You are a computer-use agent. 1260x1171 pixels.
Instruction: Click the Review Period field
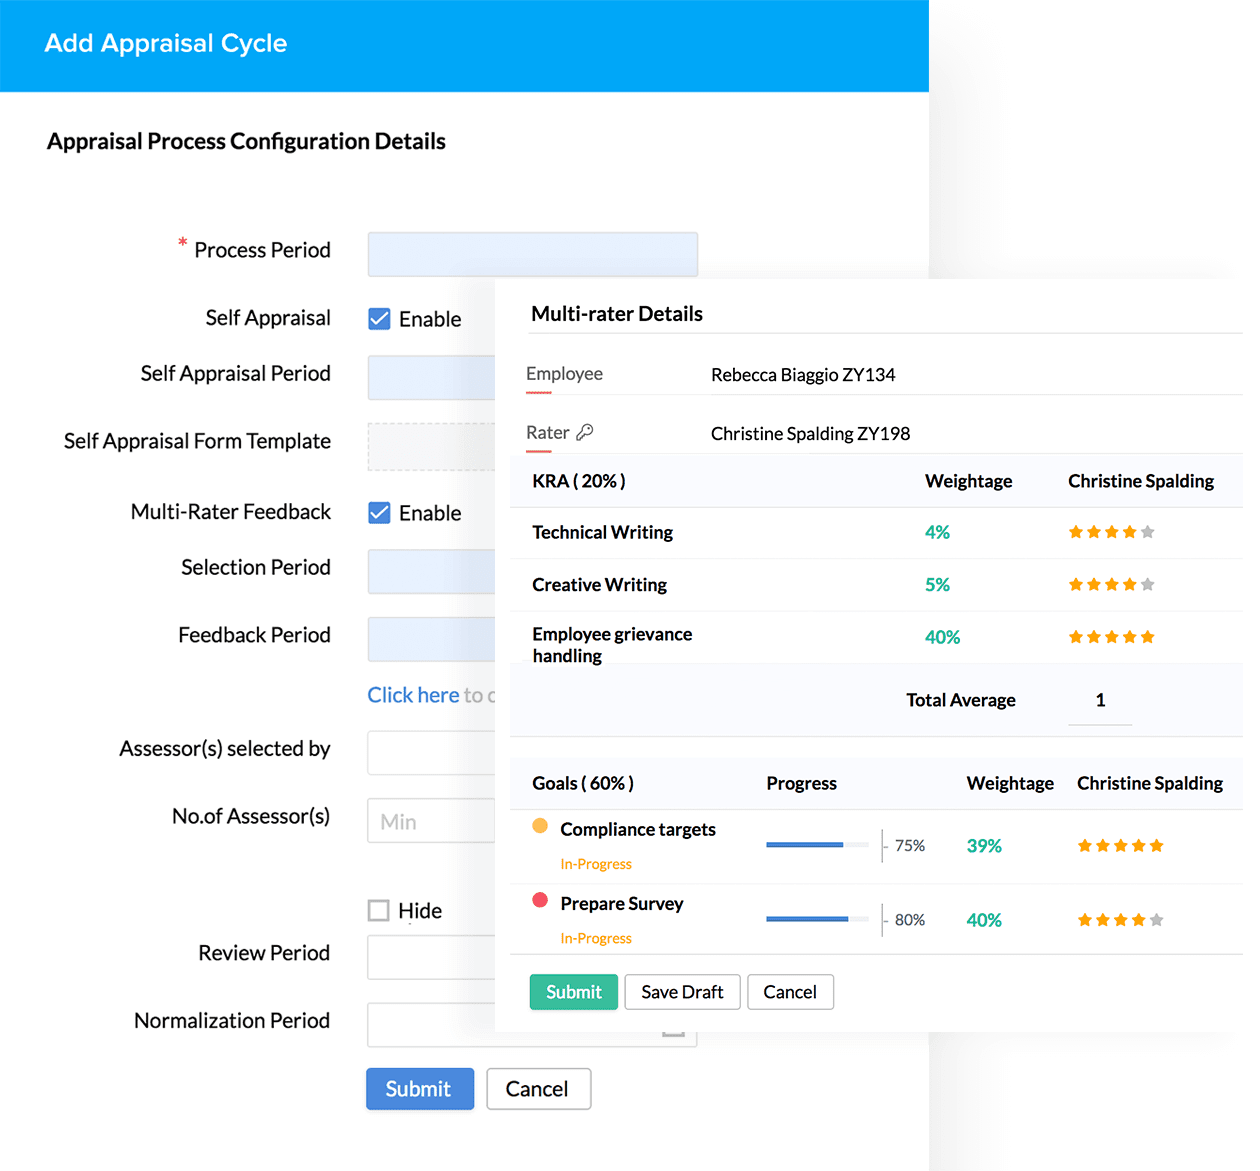click(432, 958)
